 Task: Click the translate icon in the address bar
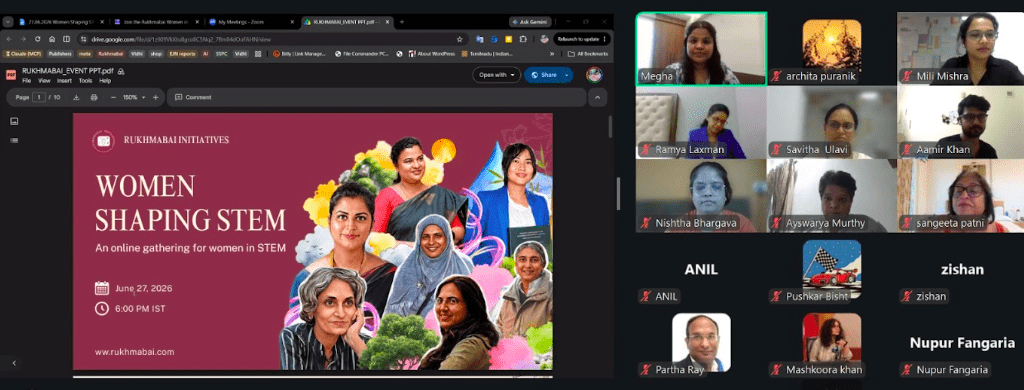(x=479, y=39)
